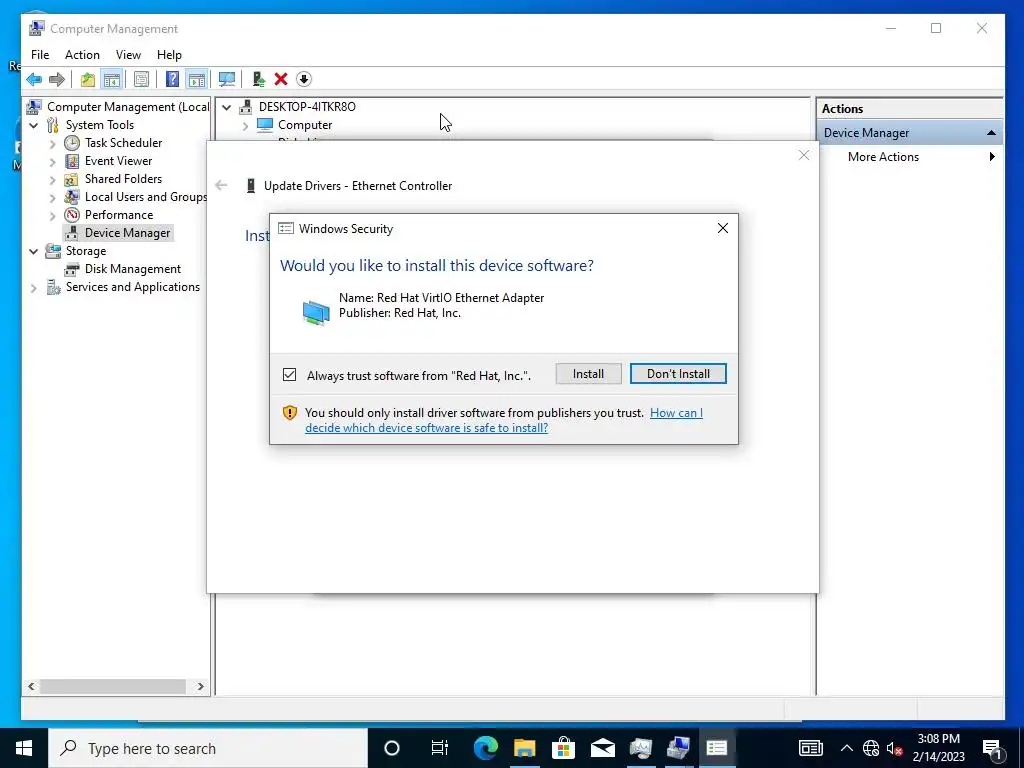Screen dimensions: 1024x768
Task: Open the Action menu
Action: [82, 55]
